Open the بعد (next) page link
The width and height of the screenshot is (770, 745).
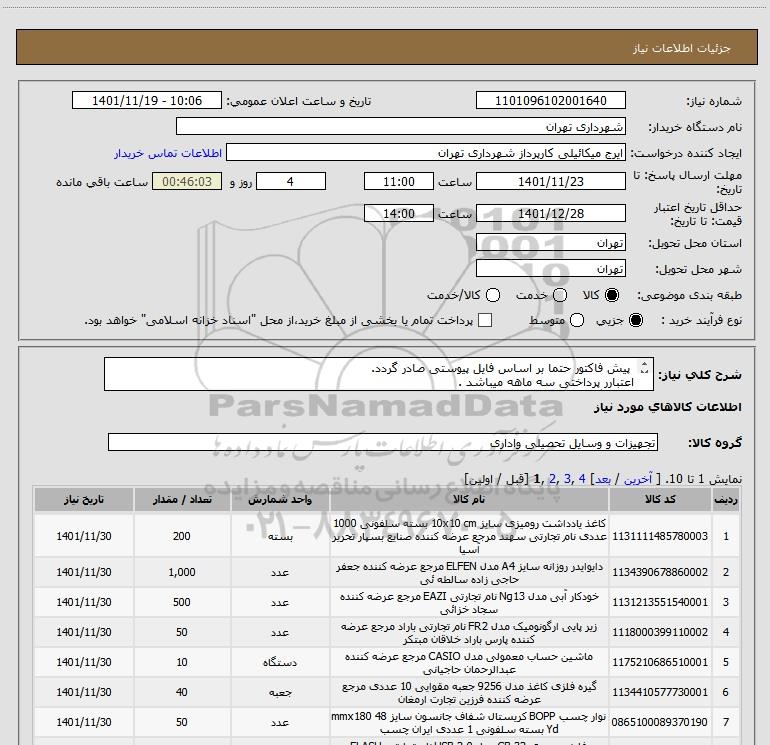[603, 478]
